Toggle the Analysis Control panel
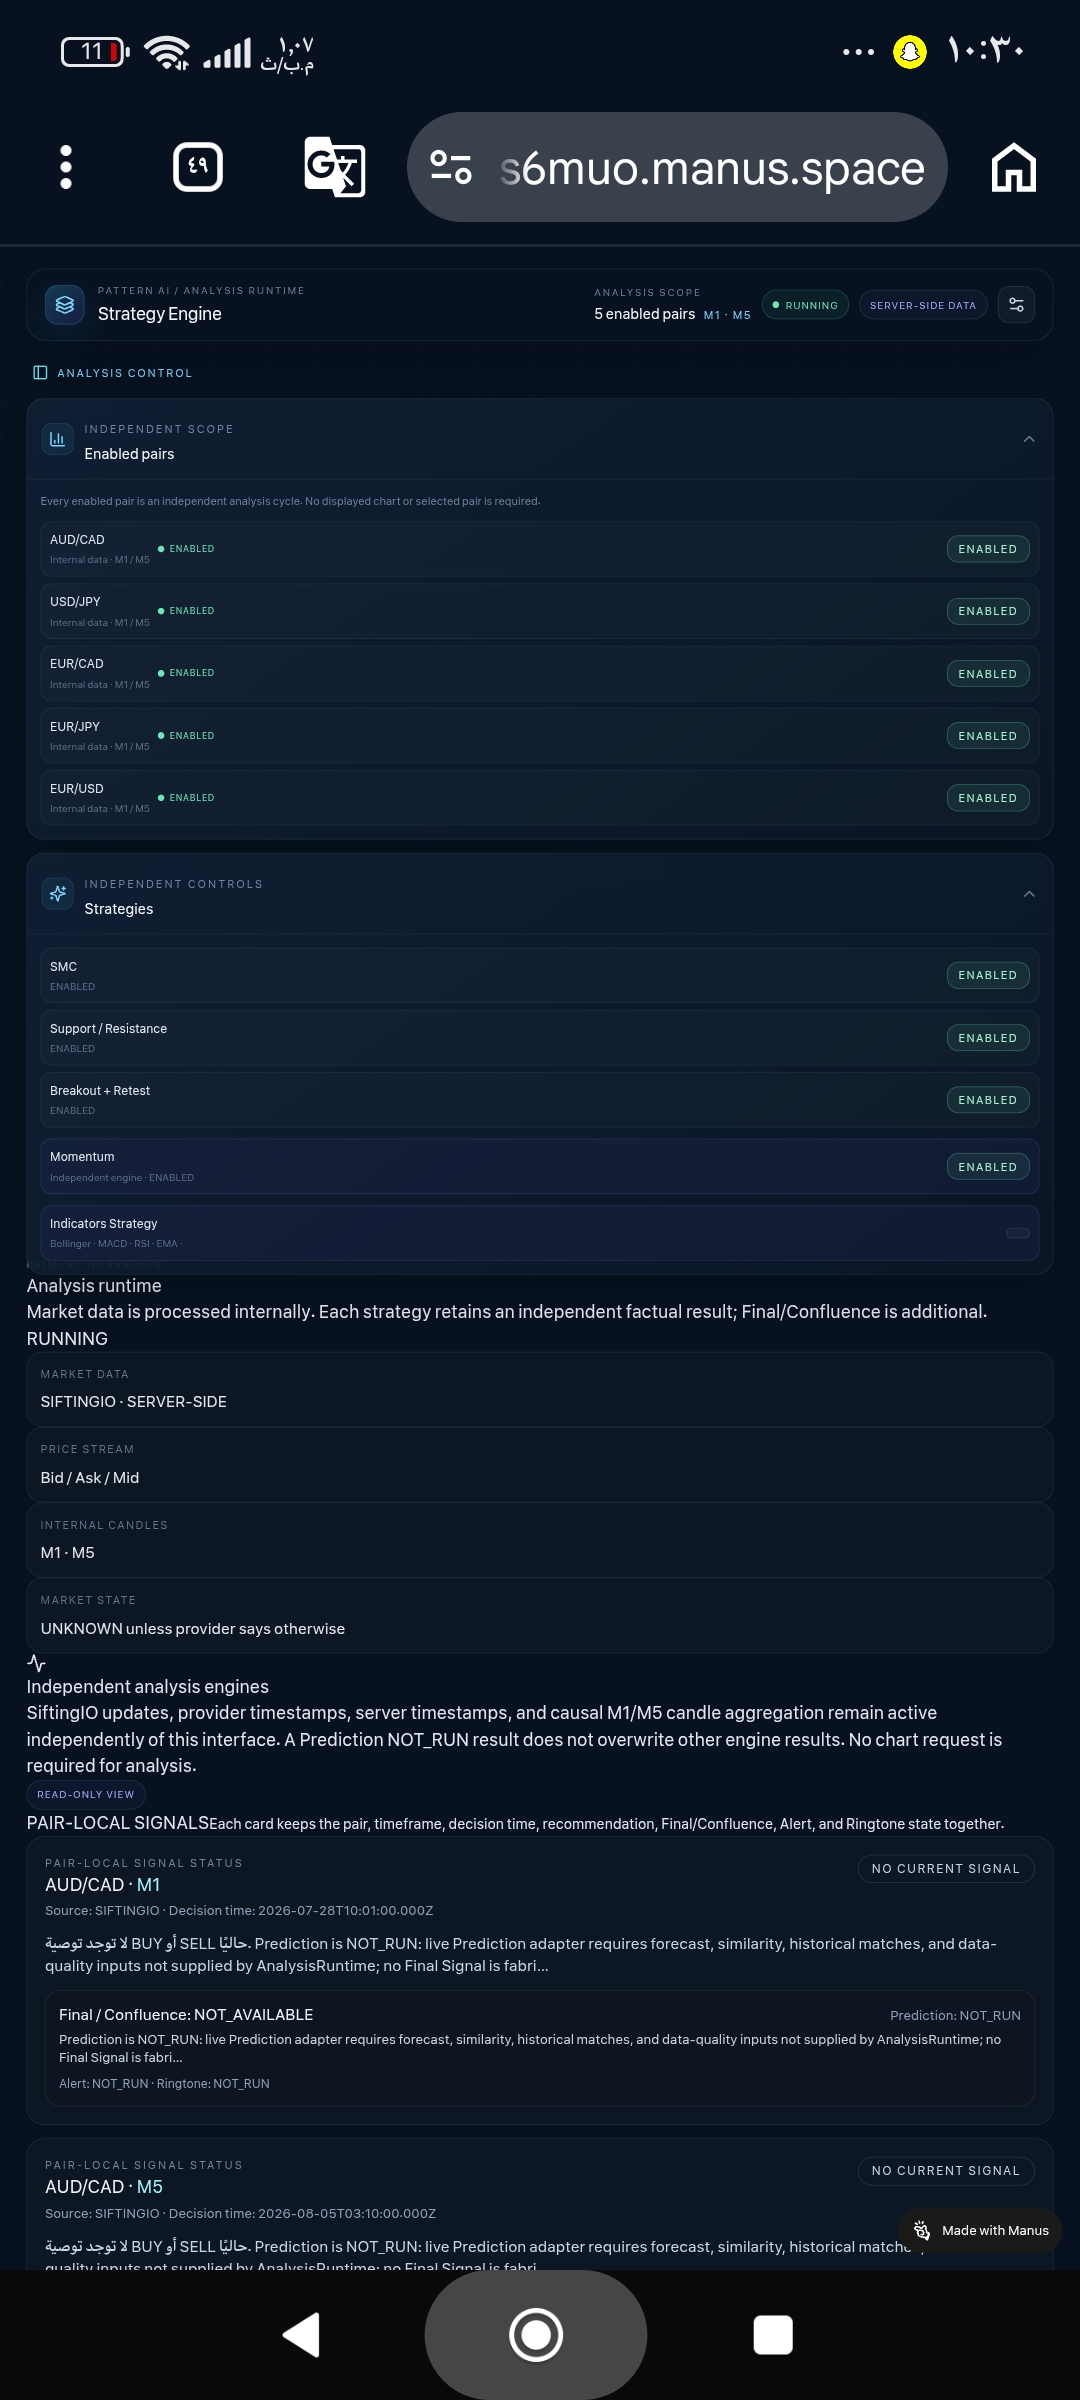Image resolution: width=1080 pixels, height=2400 pixels. coord(112,373)
